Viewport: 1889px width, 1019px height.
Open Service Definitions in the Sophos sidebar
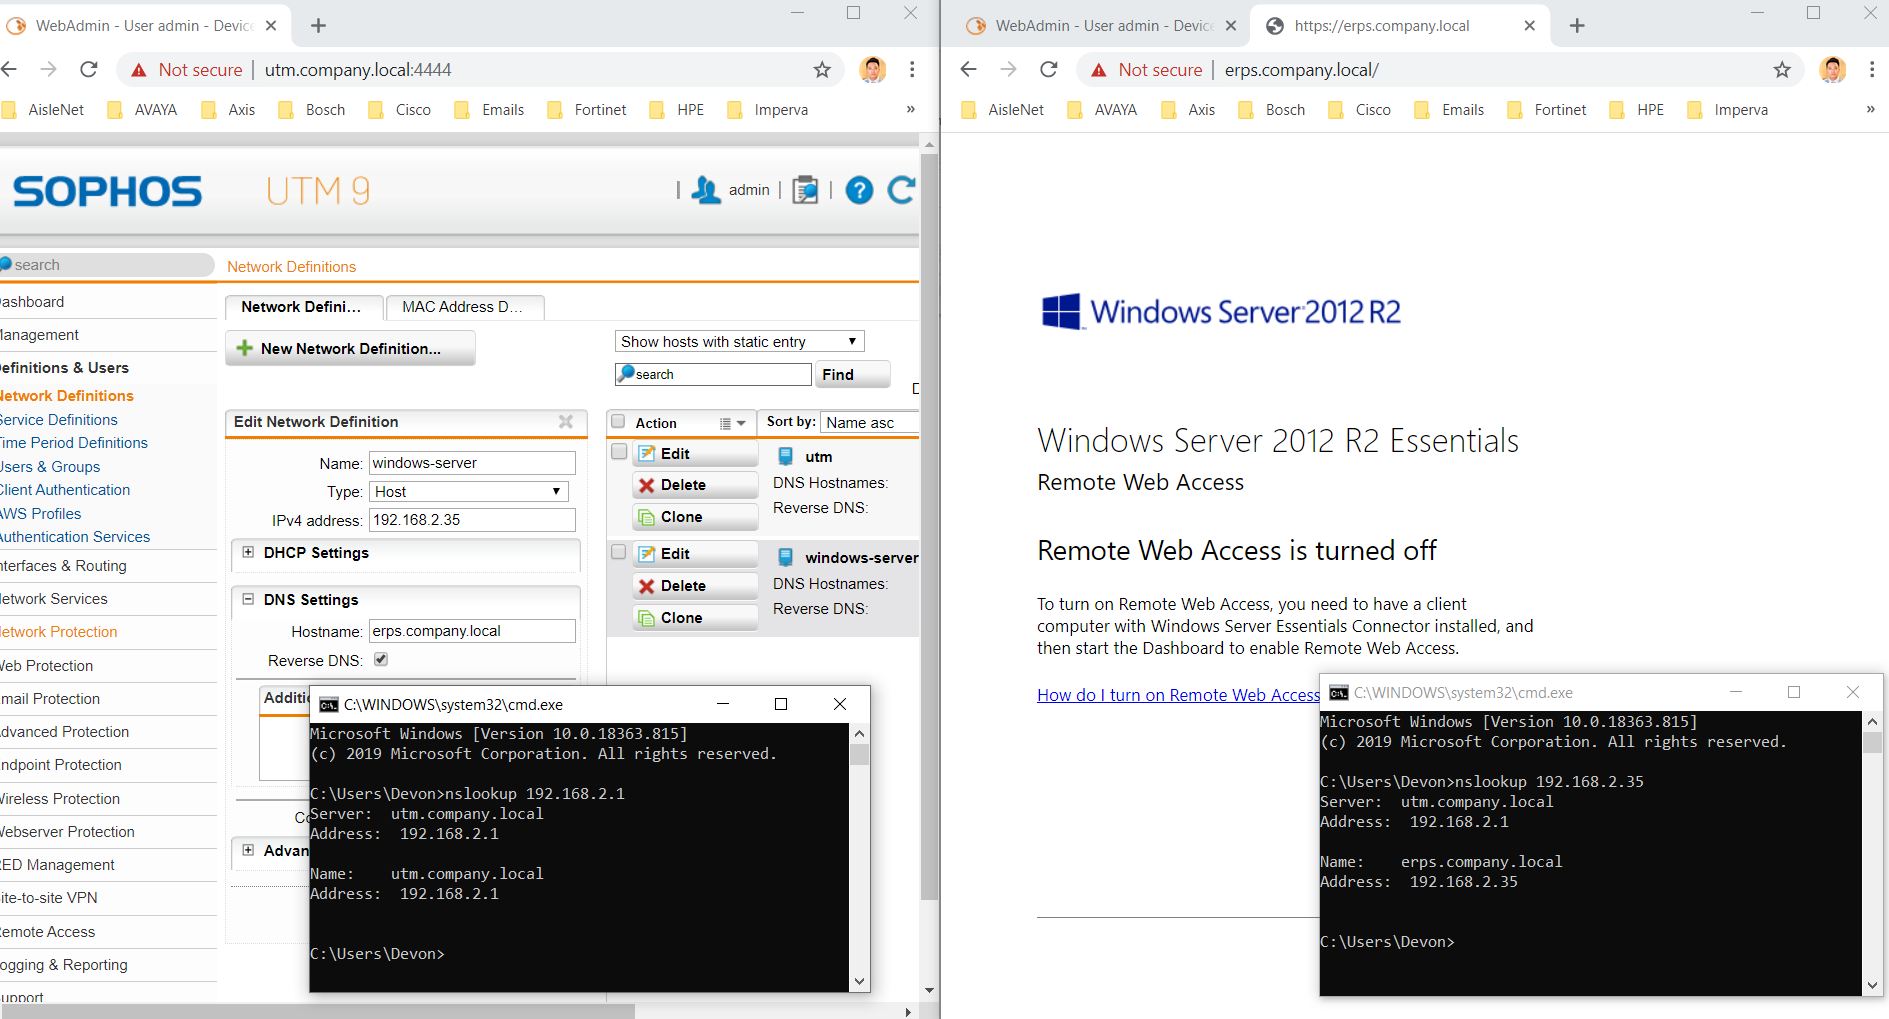point(59,420)
